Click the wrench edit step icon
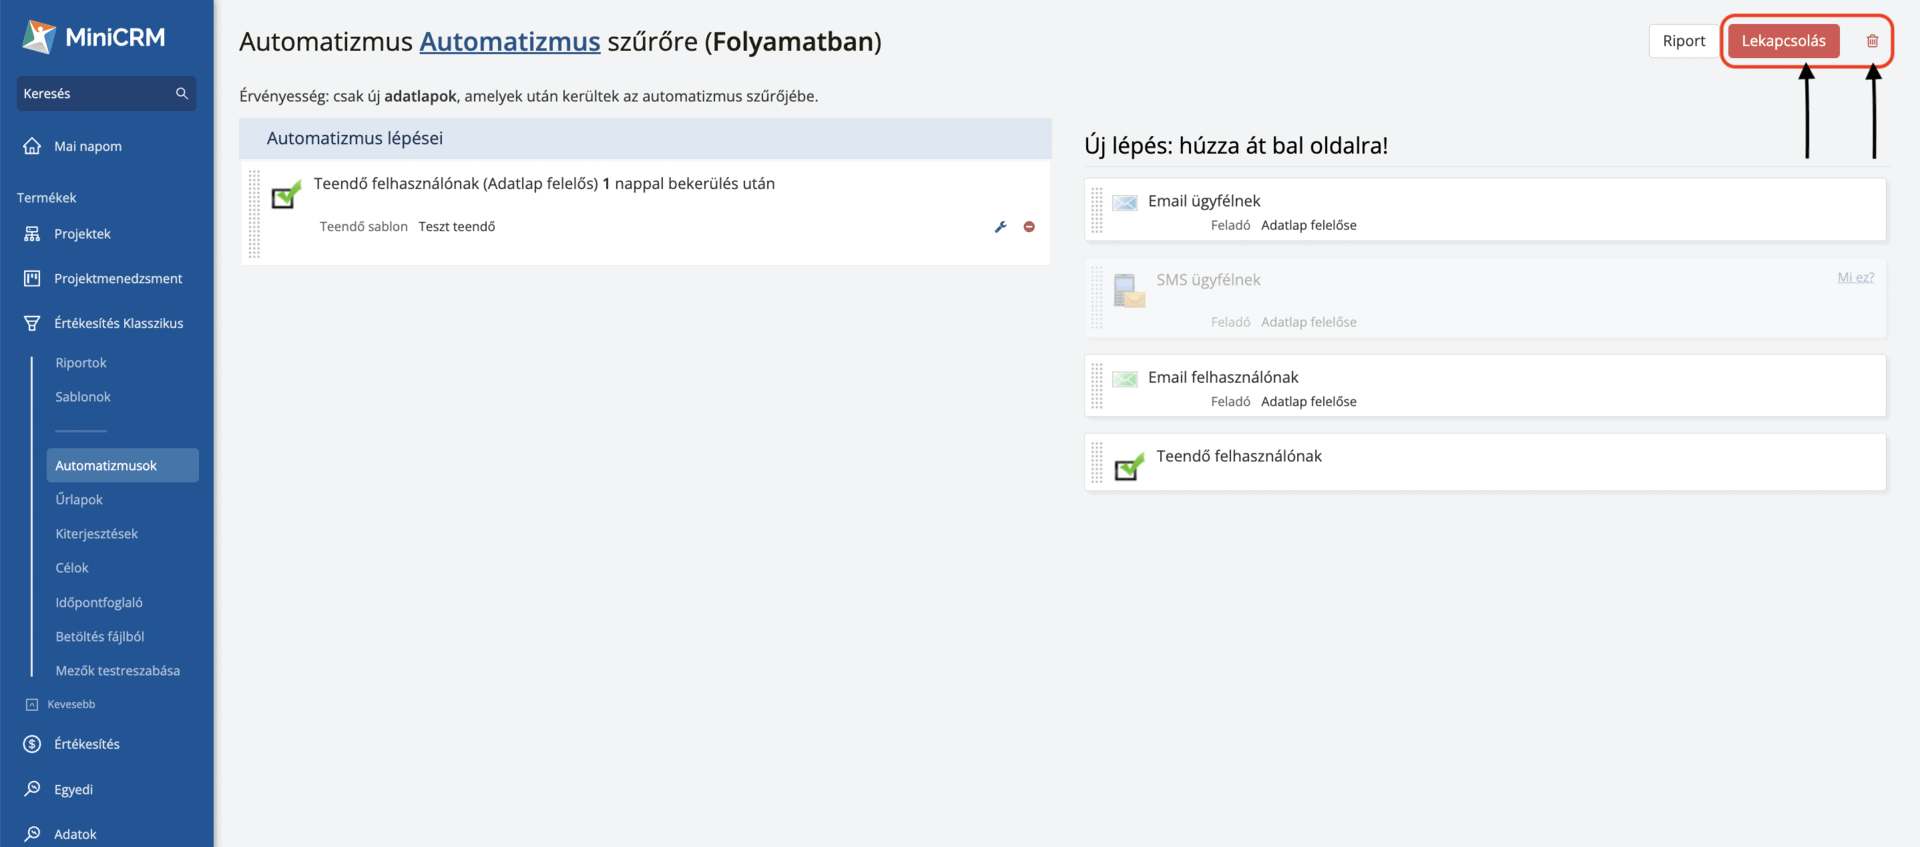The height and width of the screenshot is (847, 1920). coord(1000,227)
